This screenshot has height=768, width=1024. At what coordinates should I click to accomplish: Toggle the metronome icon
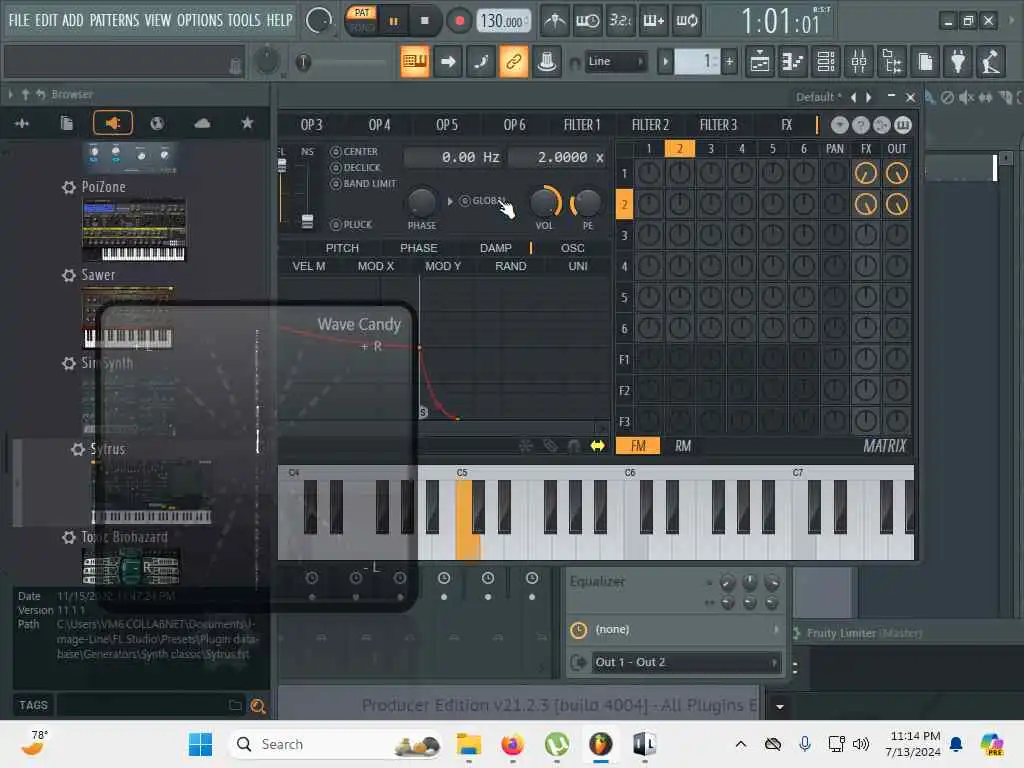555,21
